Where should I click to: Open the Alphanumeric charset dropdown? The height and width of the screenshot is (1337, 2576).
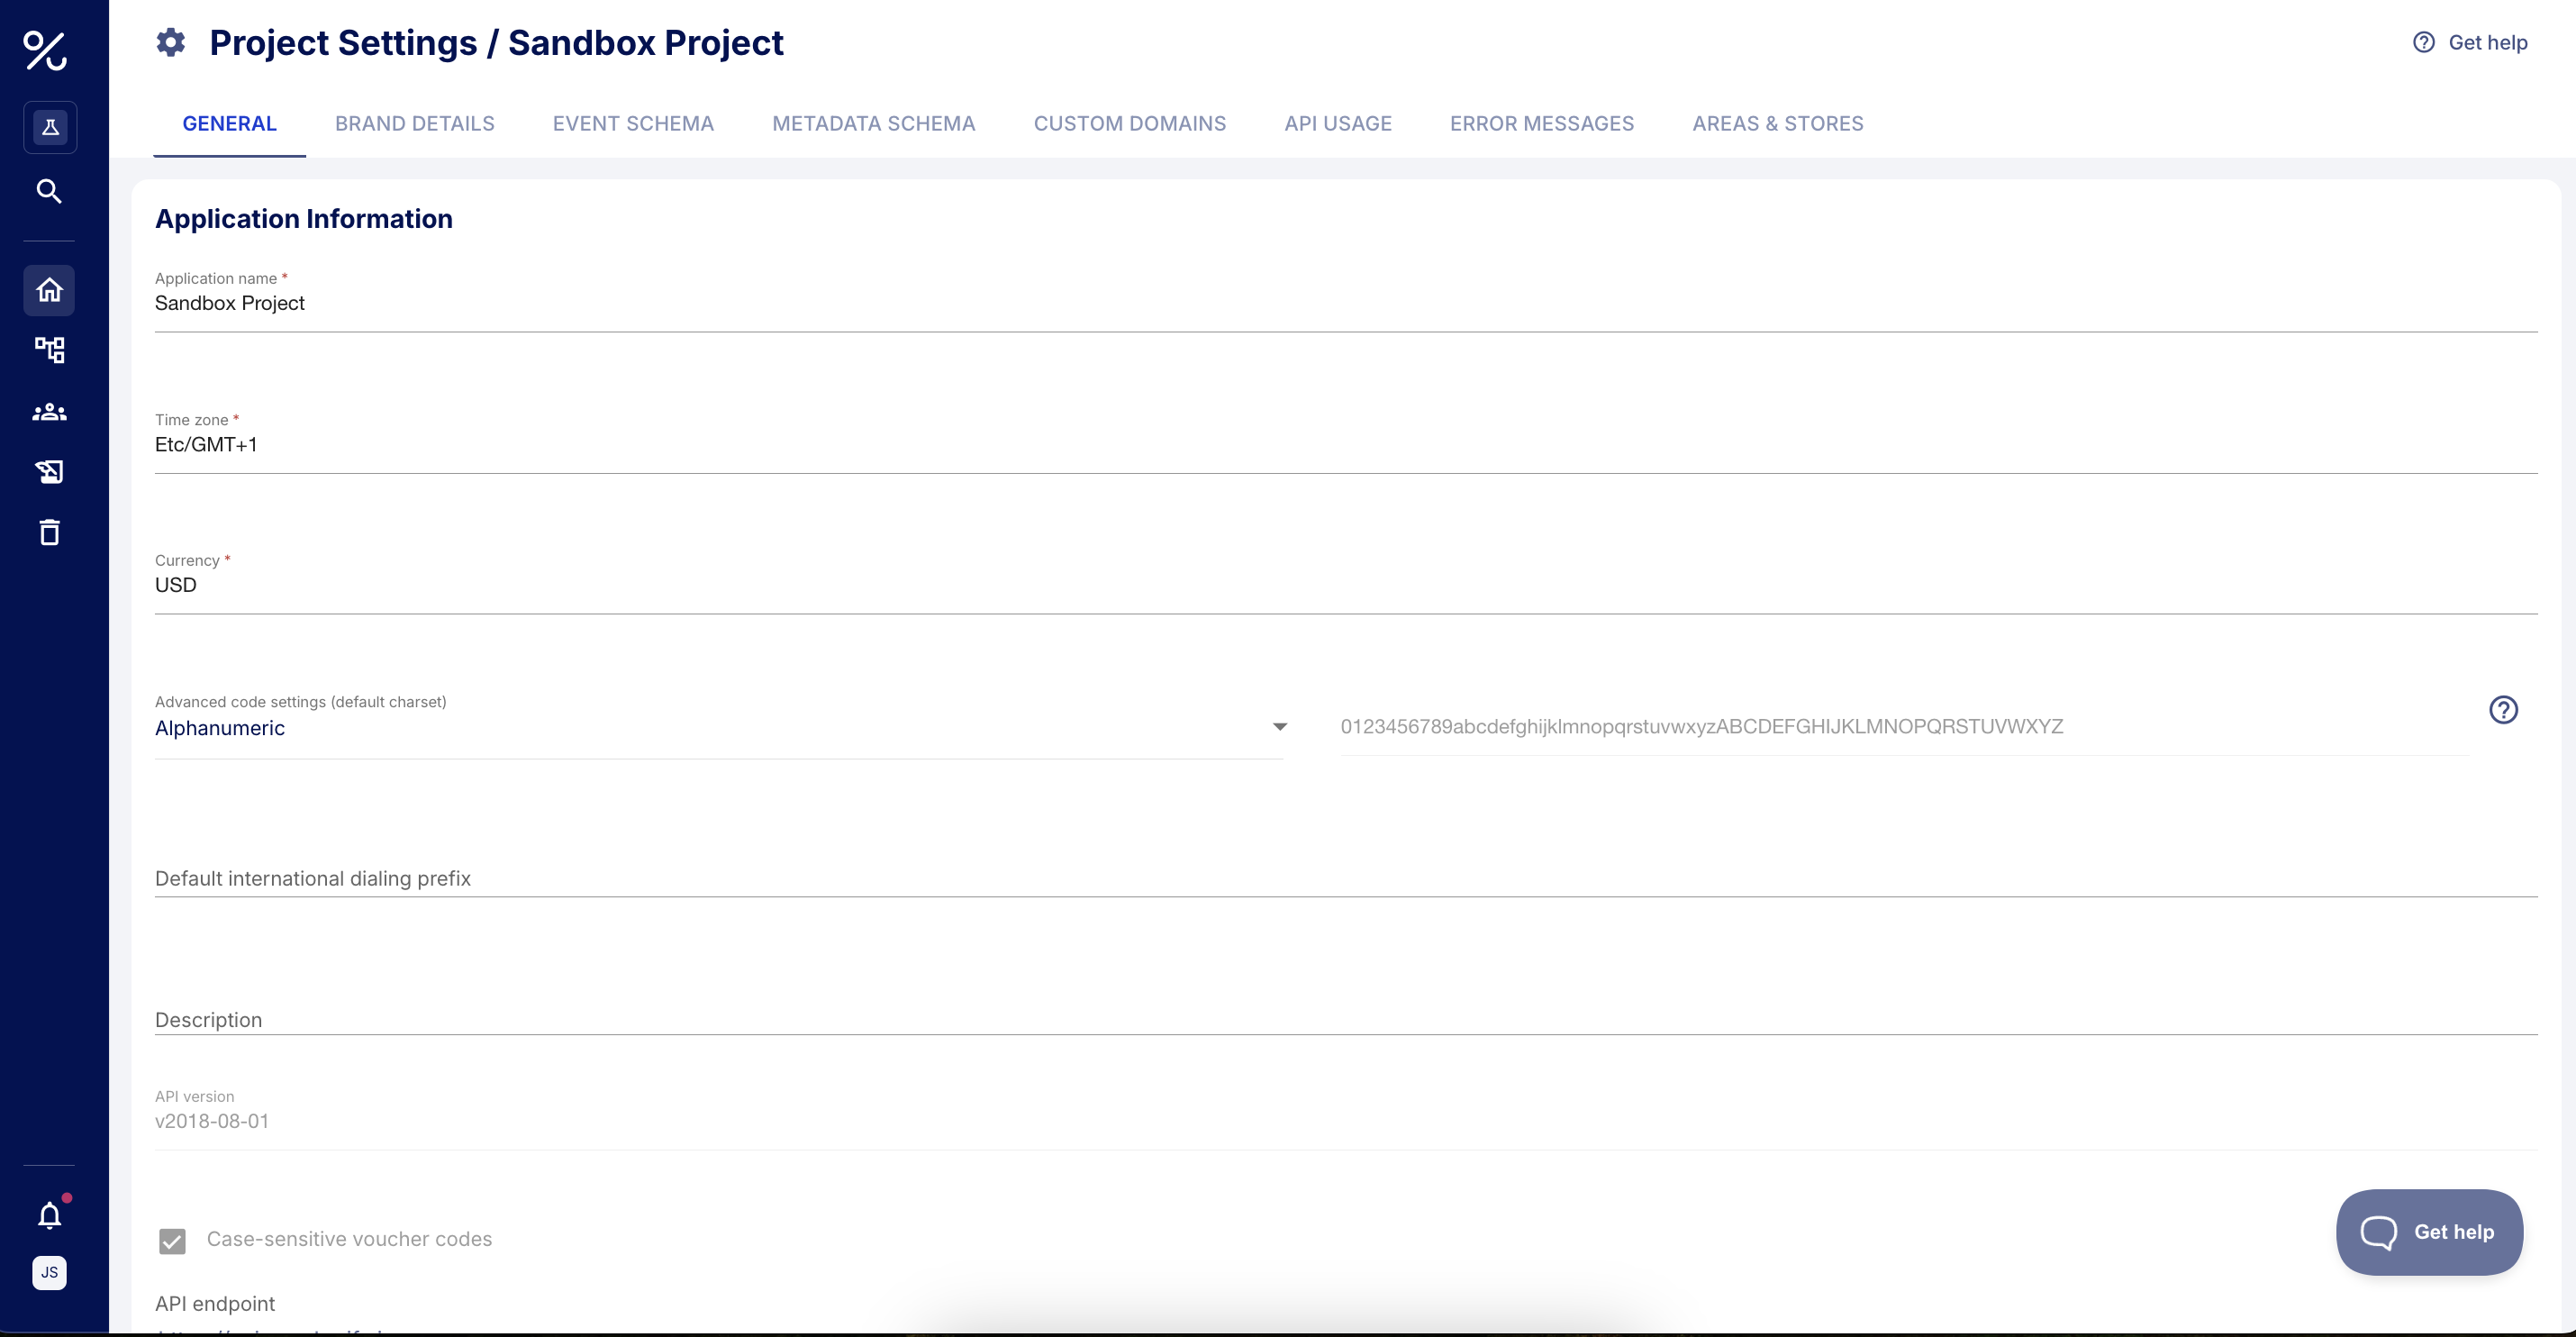coord(1279,726)
